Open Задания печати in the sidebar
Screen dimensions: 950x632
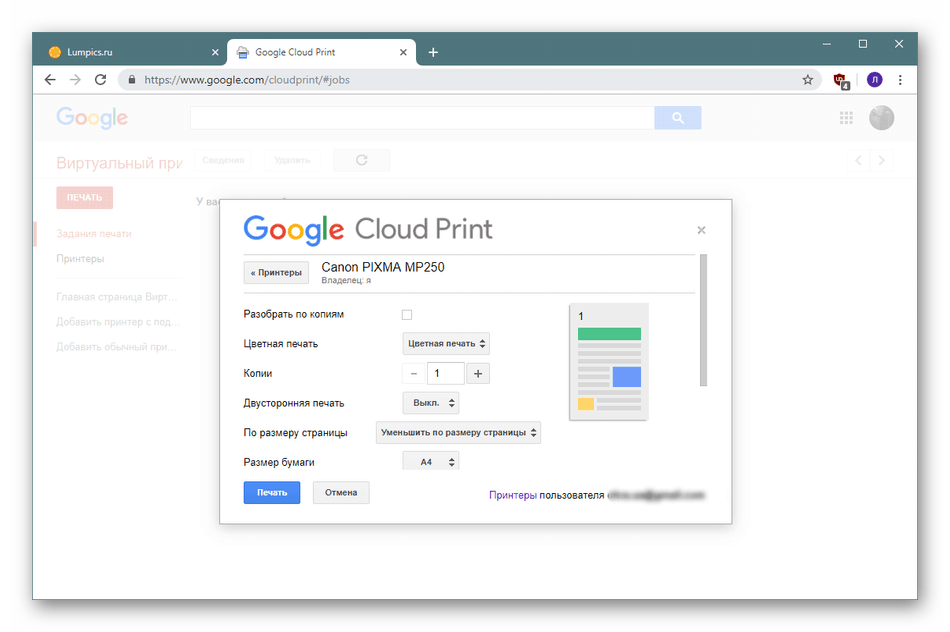coord(94,234)
